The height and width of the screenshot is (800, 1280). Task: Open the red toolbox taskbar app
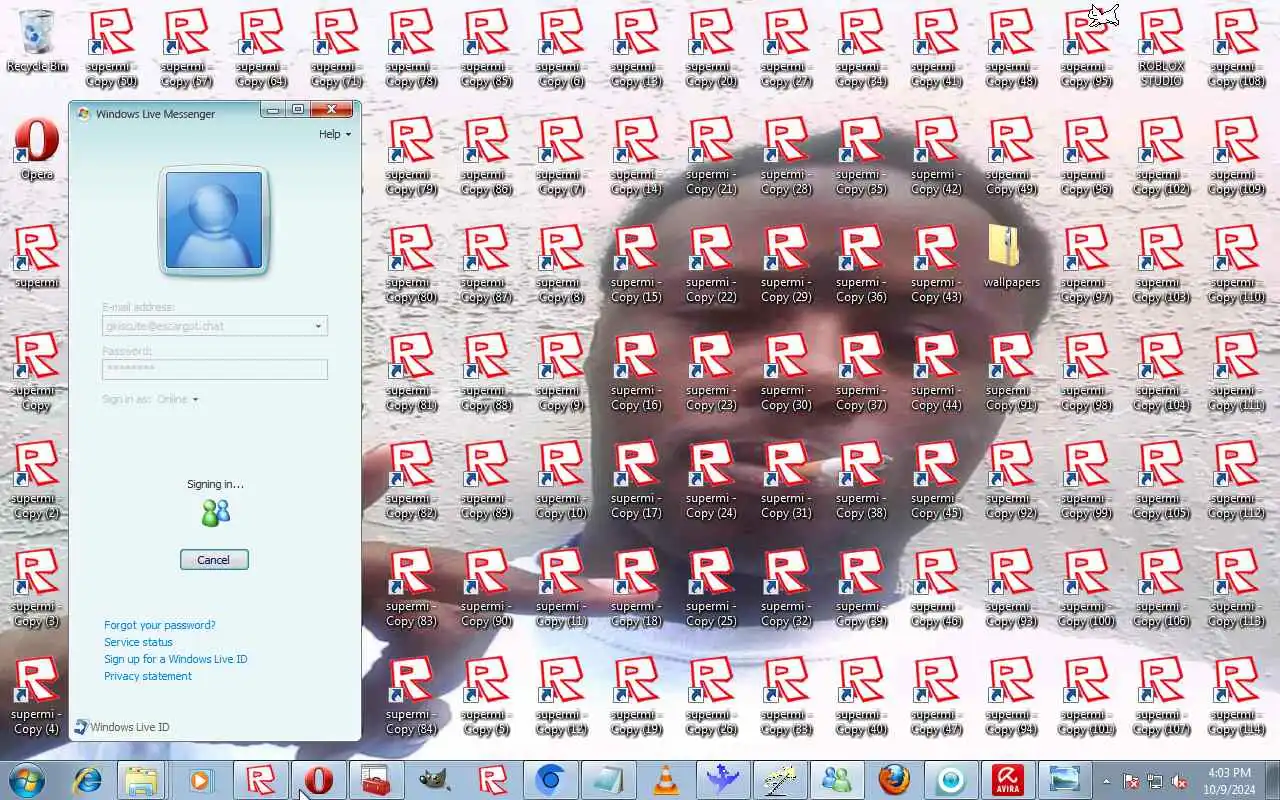click(x=376, y=780)
